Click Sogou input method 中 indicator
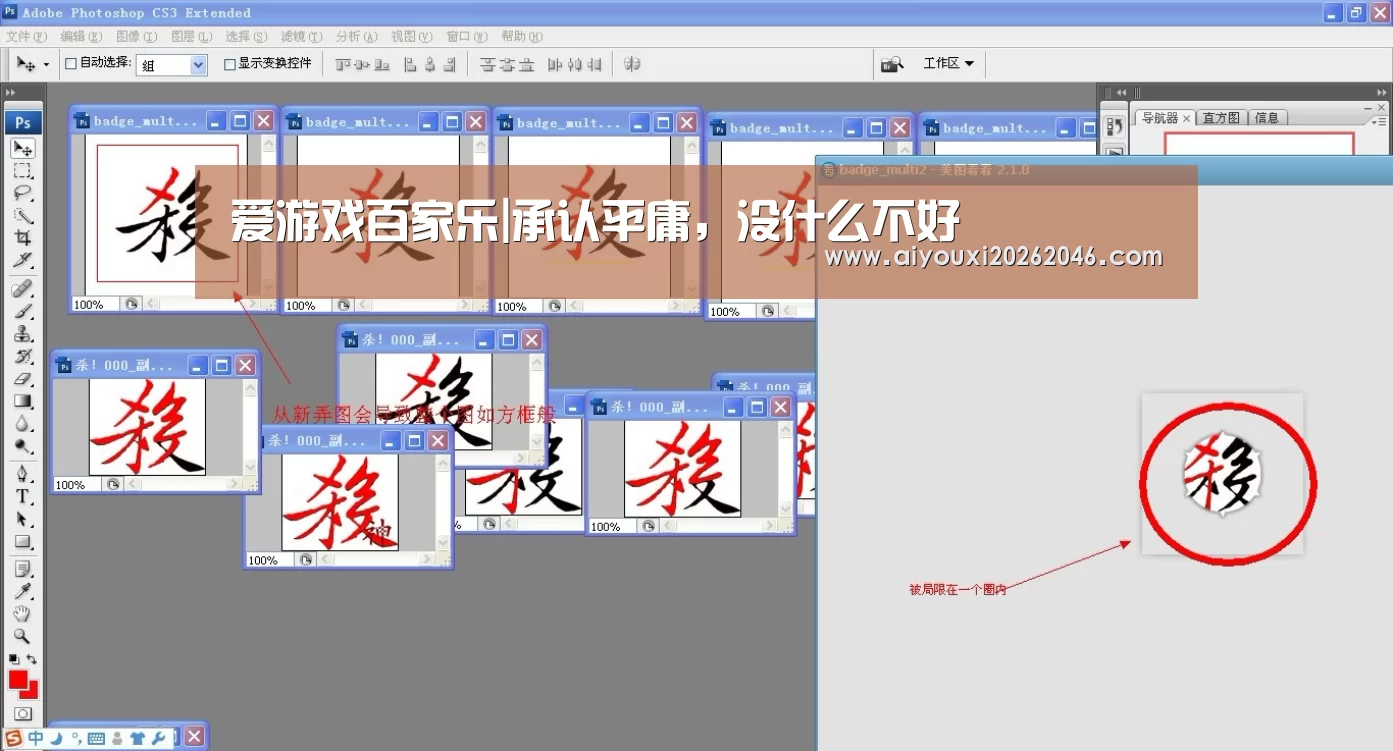 (x=35, y=739)
